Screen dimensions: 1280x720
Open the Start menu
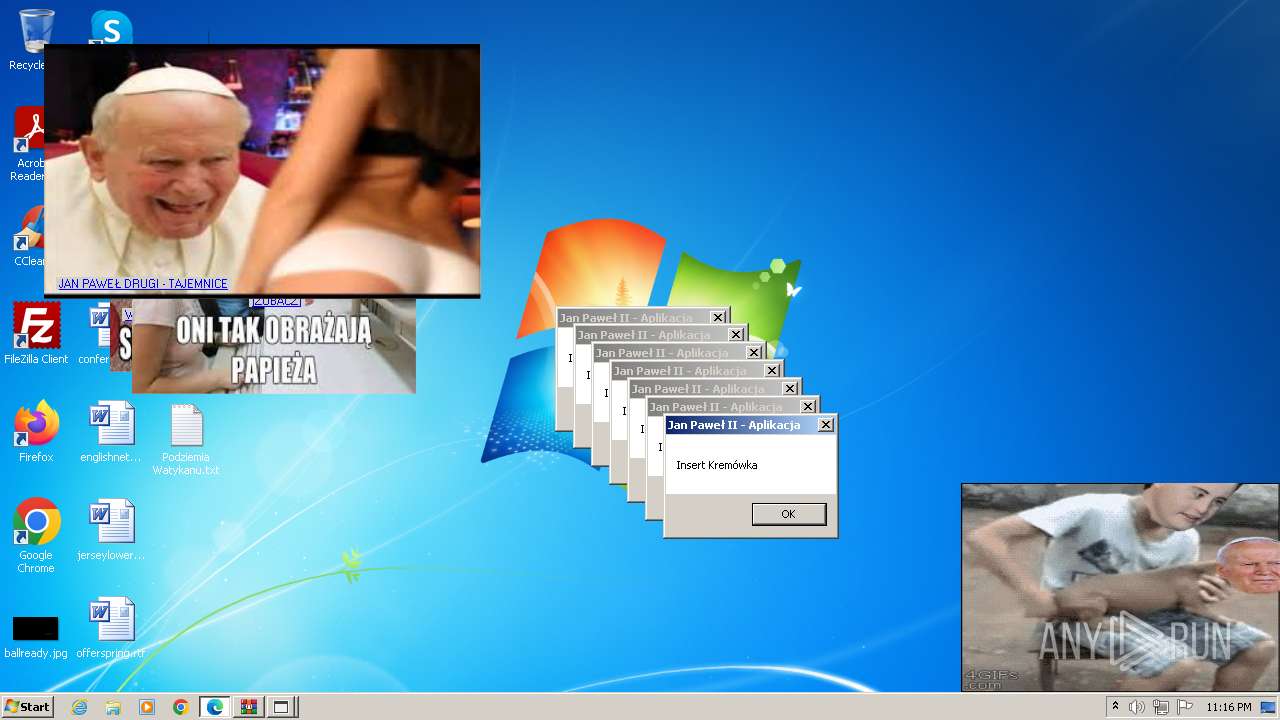[x=28, y=707]
